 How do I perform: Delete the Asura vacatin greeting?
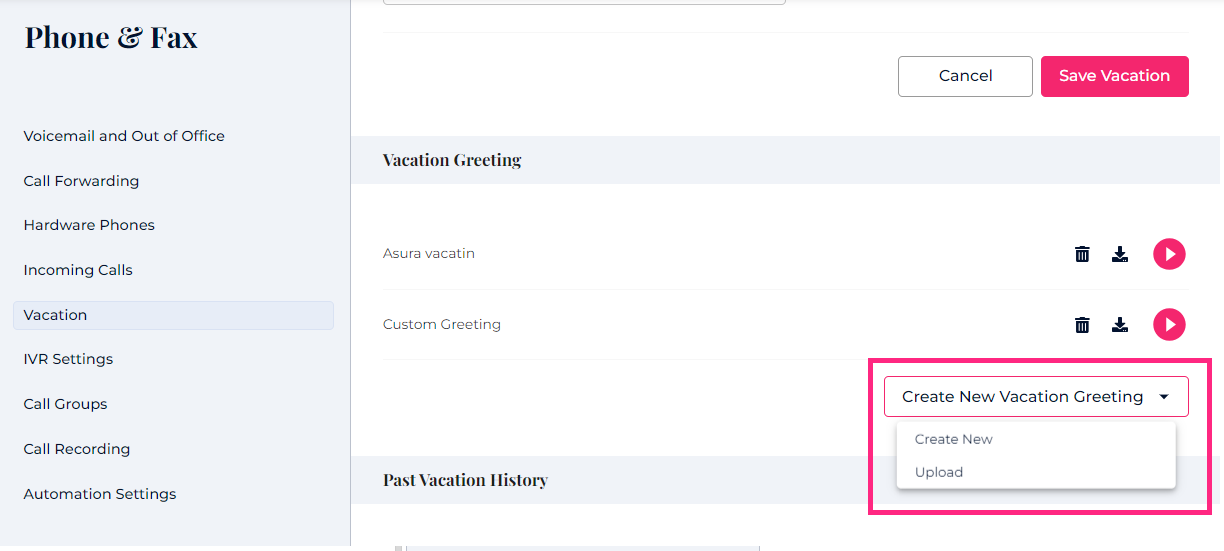[1082, 254]
